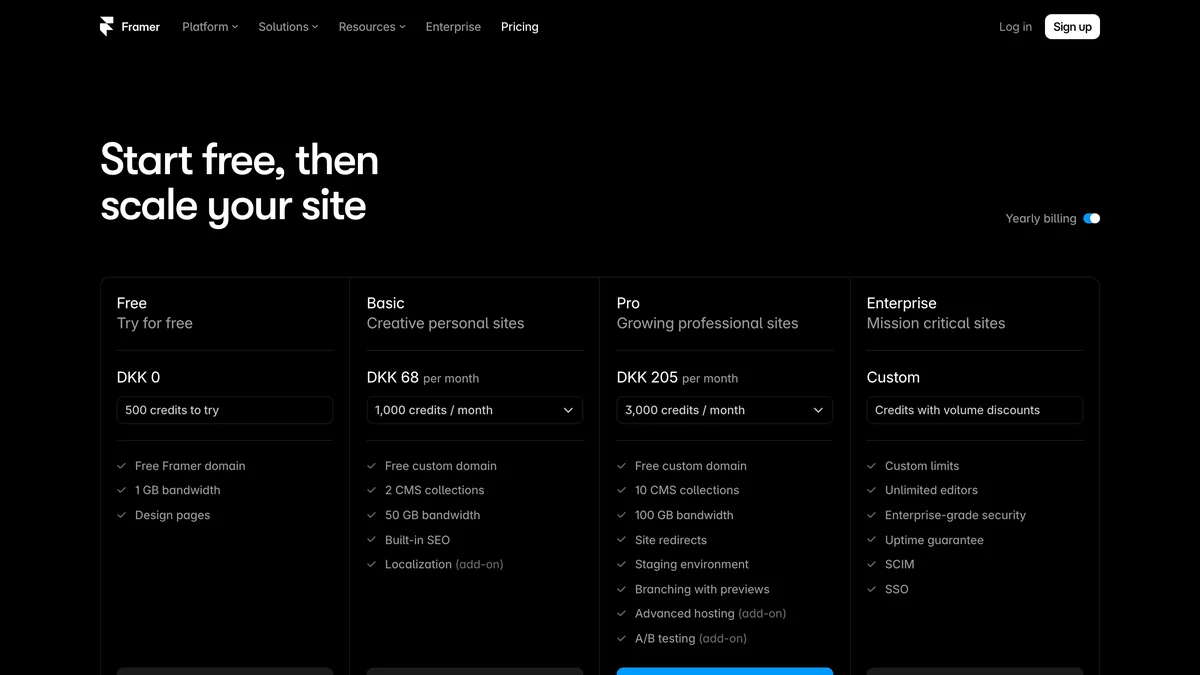Click the checkmark beside Custom limits
1200x675 pixels.
click(x=872, y=466)
